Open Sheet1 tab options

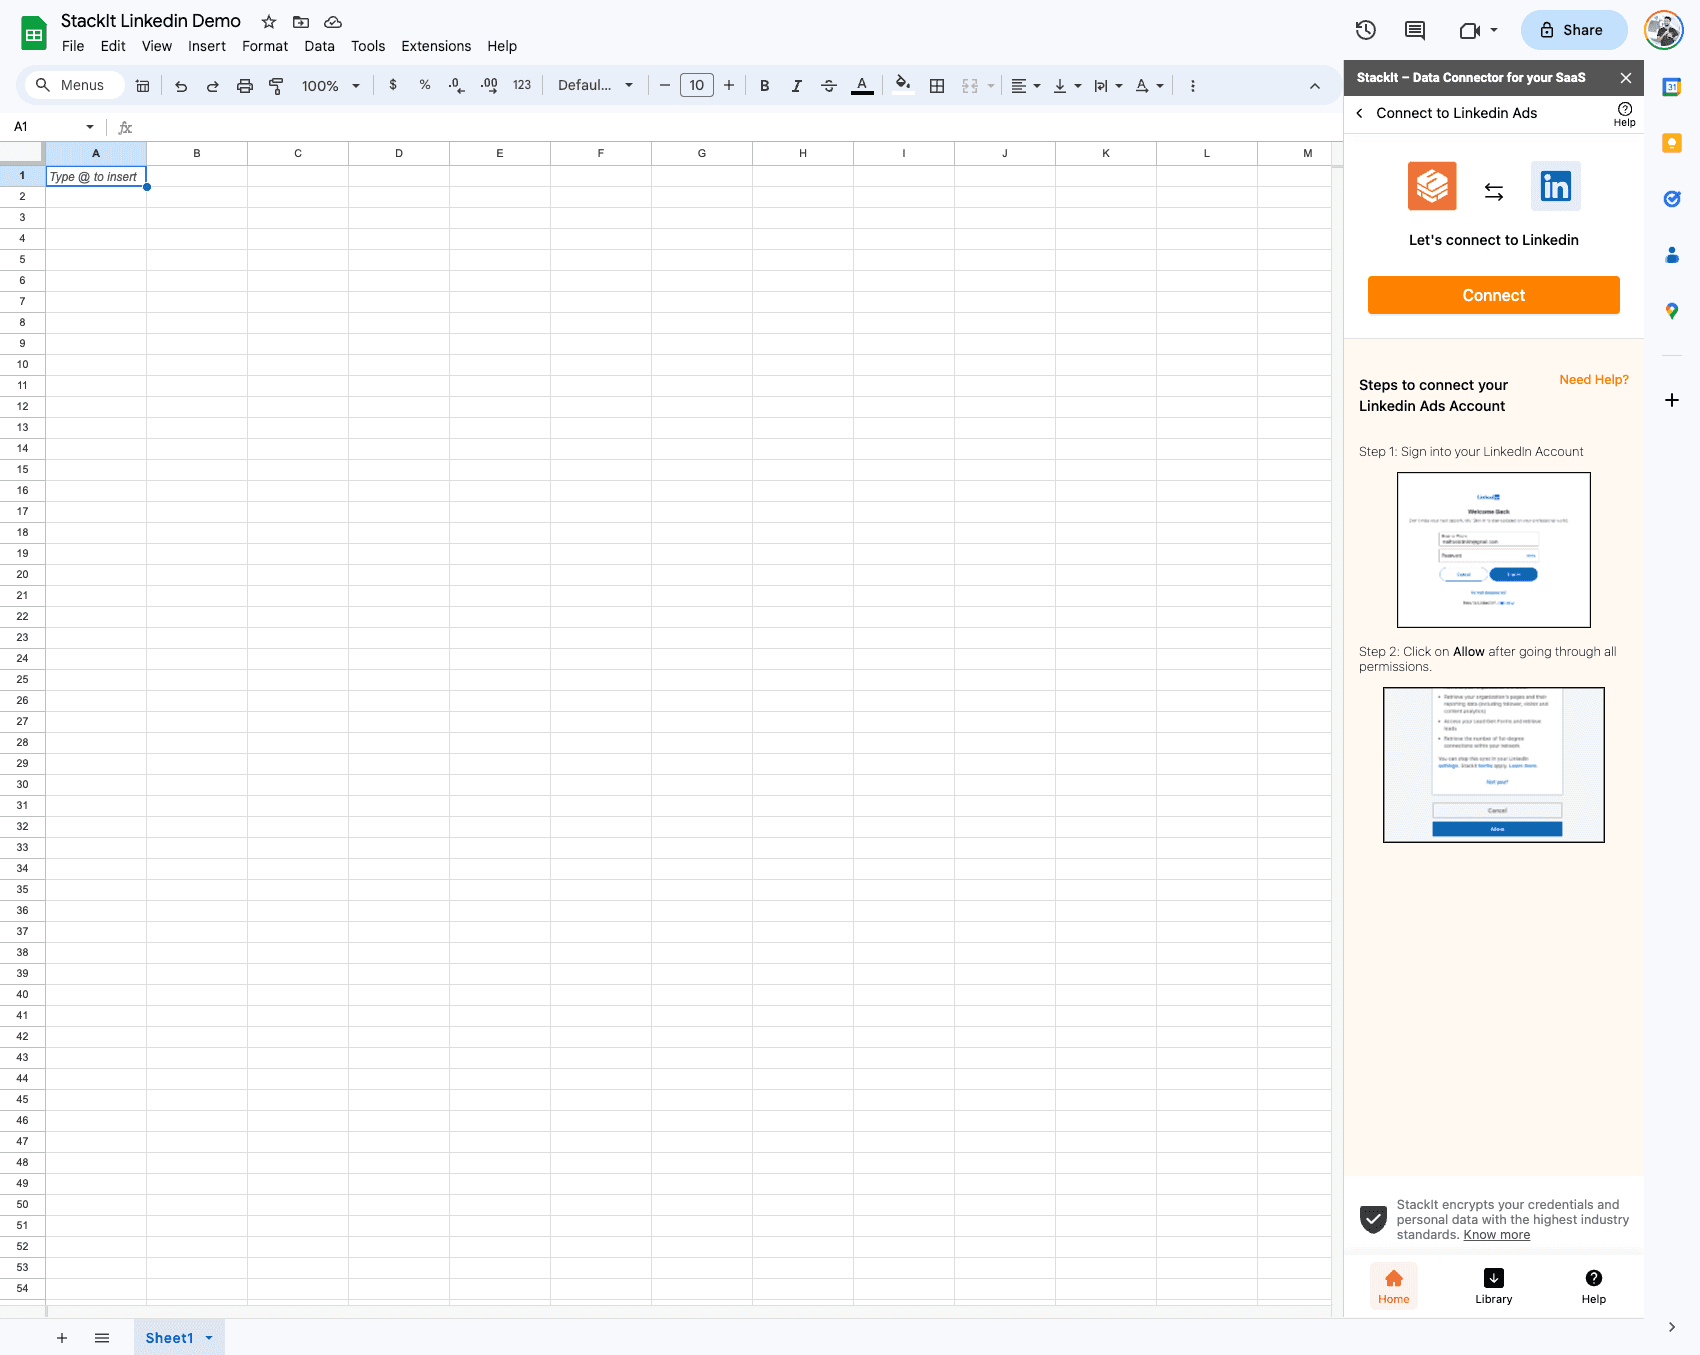pyautogui.click(x=209, y=1338)
